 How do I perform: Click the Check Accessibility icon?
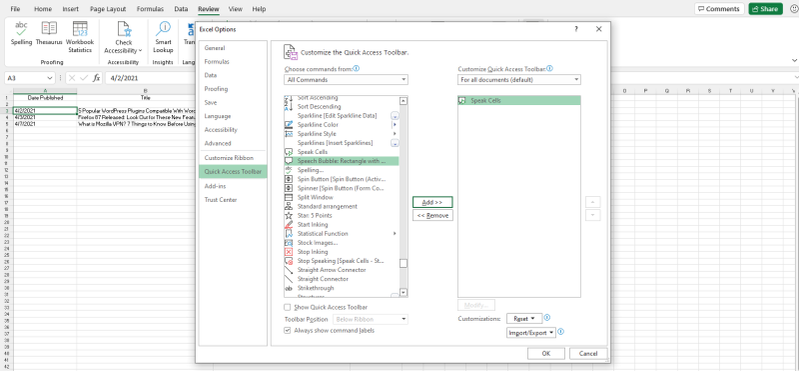pyautogui.click(x=124, y=29)
